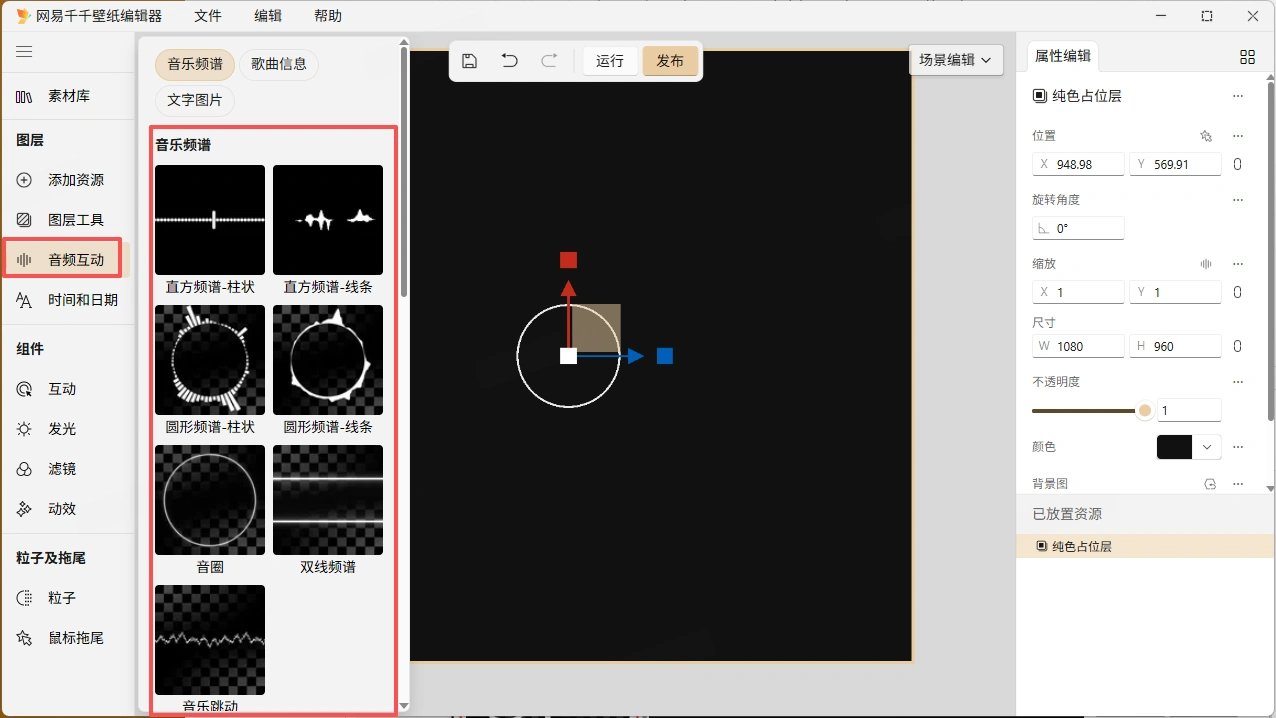Open more options next to 纯色占位层 title
Image resolution: width=1276 pixels, height=718 pixels.
click(x=1238, y=96)
